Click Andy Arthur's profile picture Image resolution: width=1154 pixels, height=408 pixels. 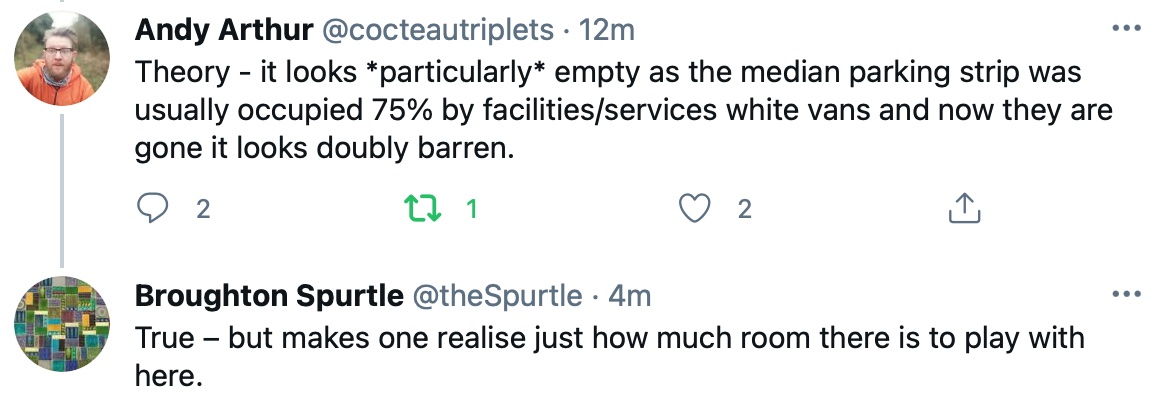(x=61, y=62)
